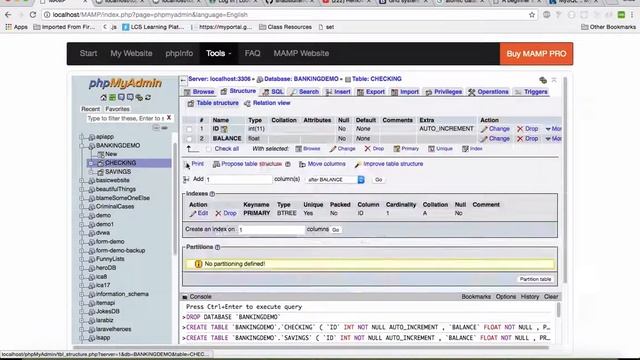Screen dimensions: 640x360
Task: Open Console History
Action: [529, 297]
